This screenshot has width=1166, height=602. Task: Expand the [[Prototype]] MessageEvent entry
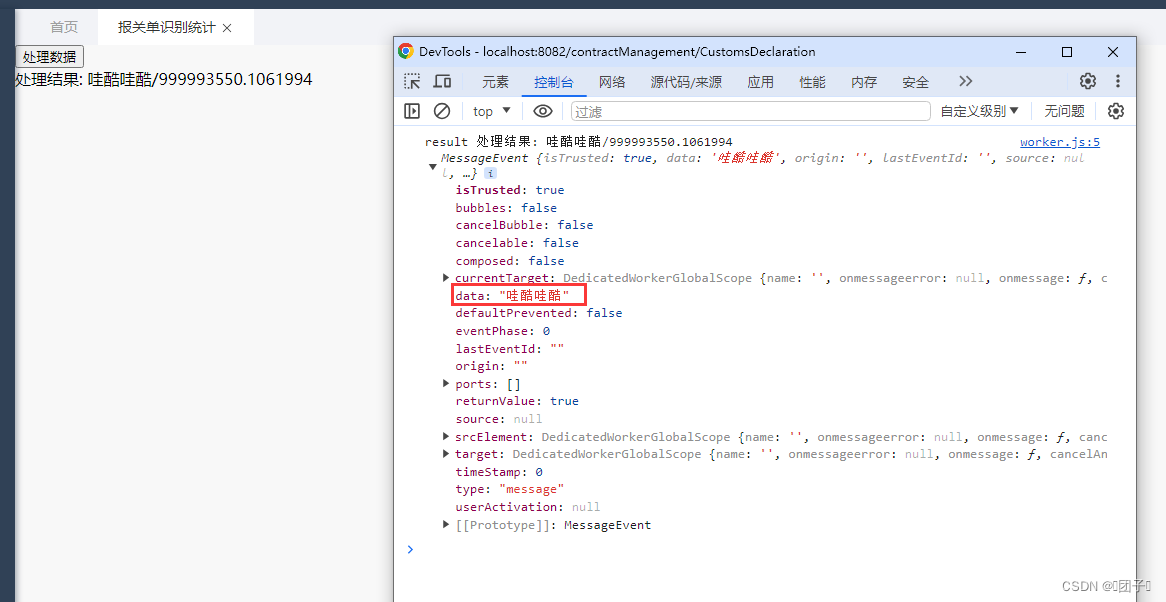446,524
